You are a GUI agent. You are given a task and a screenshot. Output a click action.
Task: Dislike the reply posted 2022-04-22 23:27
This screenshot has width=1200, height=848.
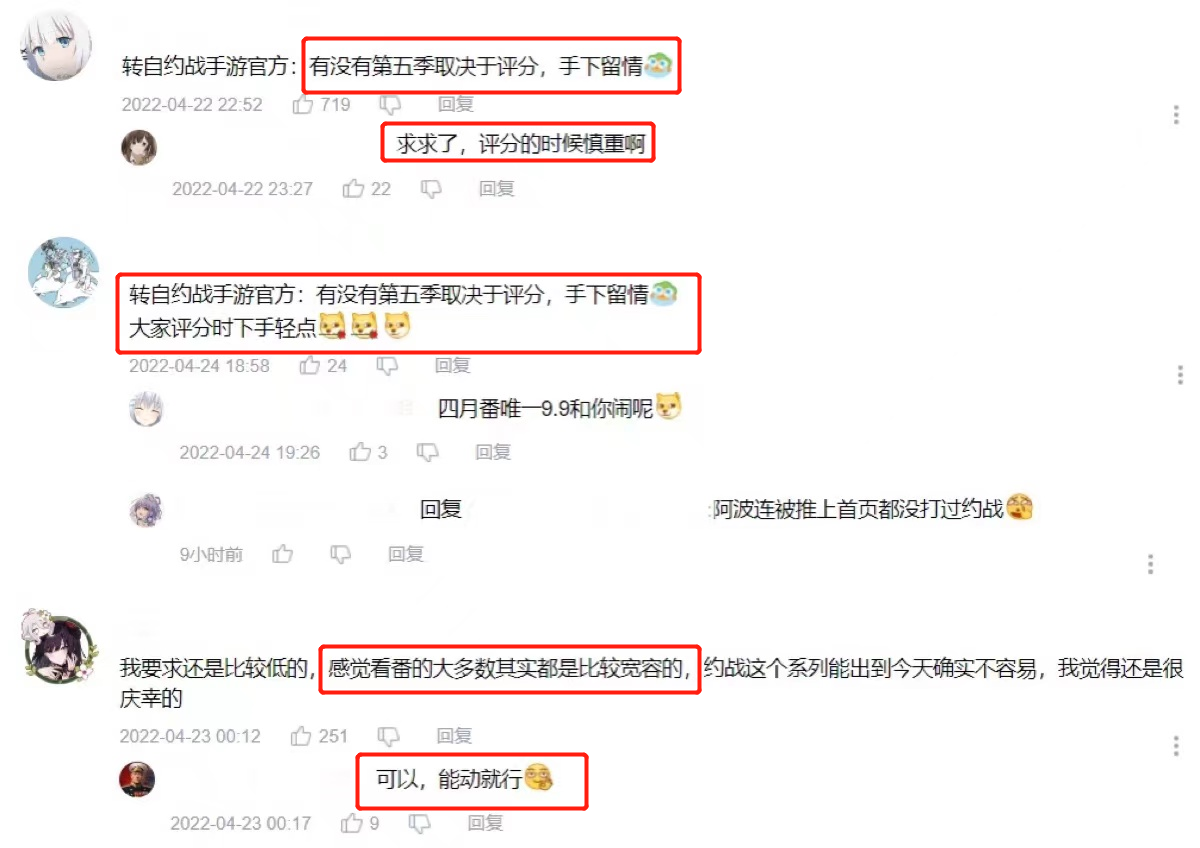pos(432,188)
